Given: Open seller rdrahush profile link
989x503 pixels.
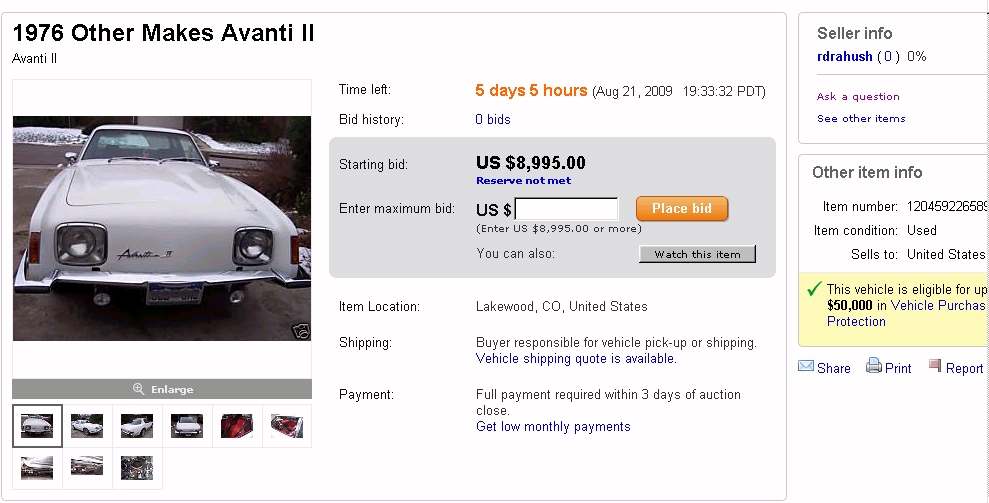Looking at the screenshot, I should [844, 57].
